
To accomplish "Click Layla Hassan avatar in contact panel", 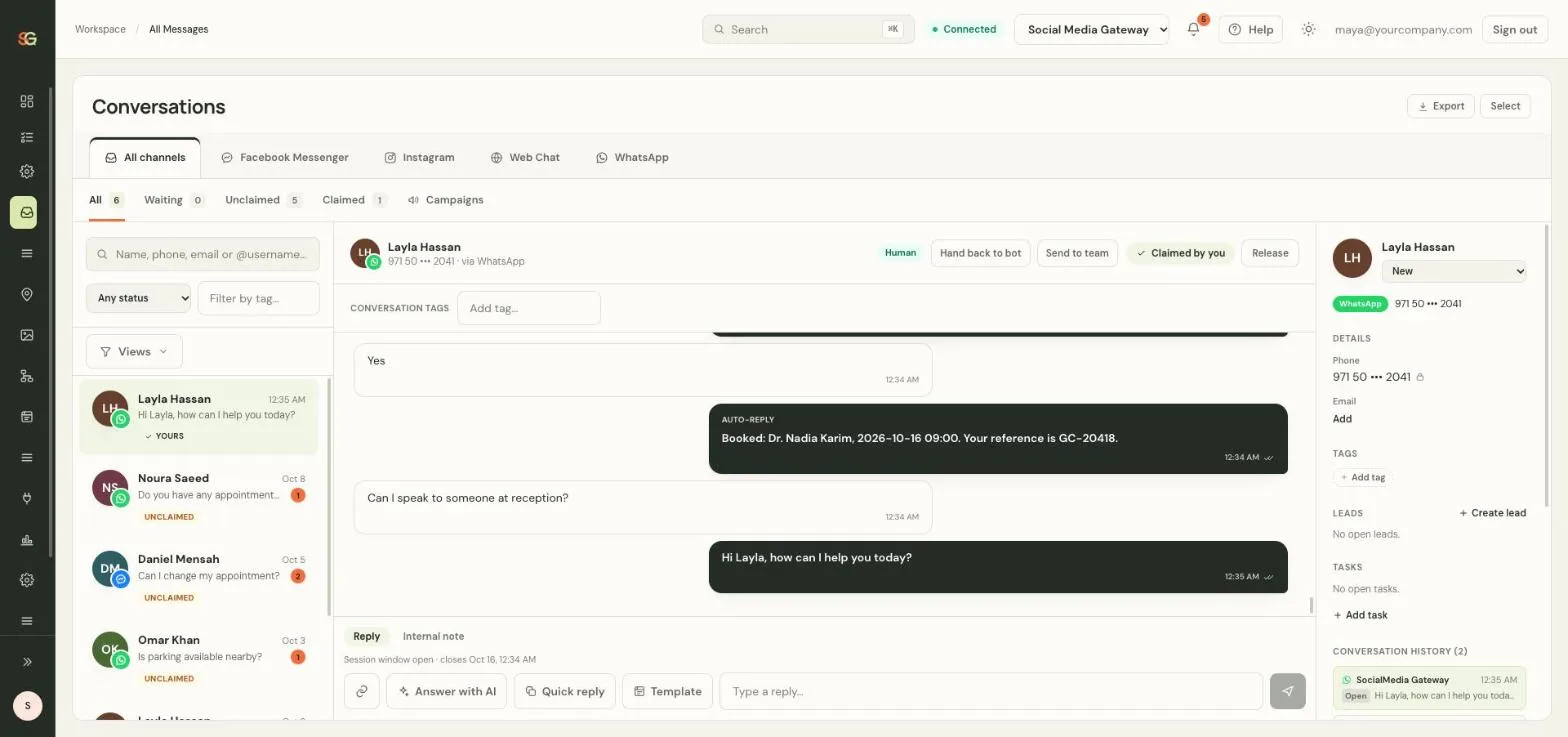I will click(1352, 258).
